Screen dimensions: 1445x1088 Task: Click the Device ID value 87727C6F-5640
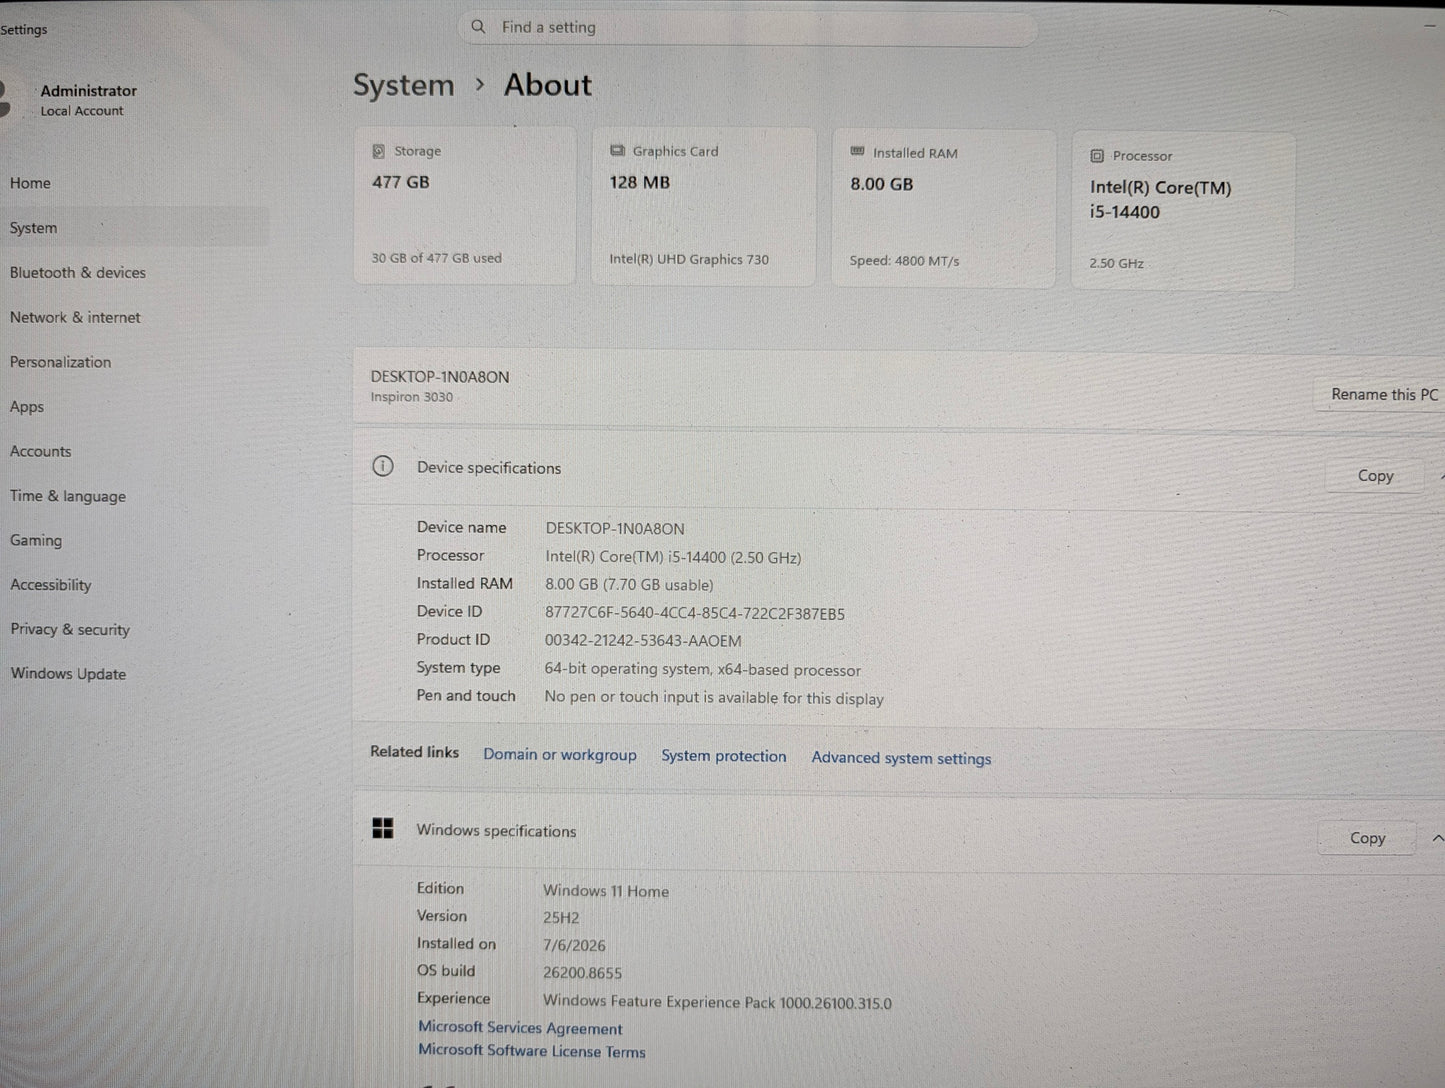(695, 613)
